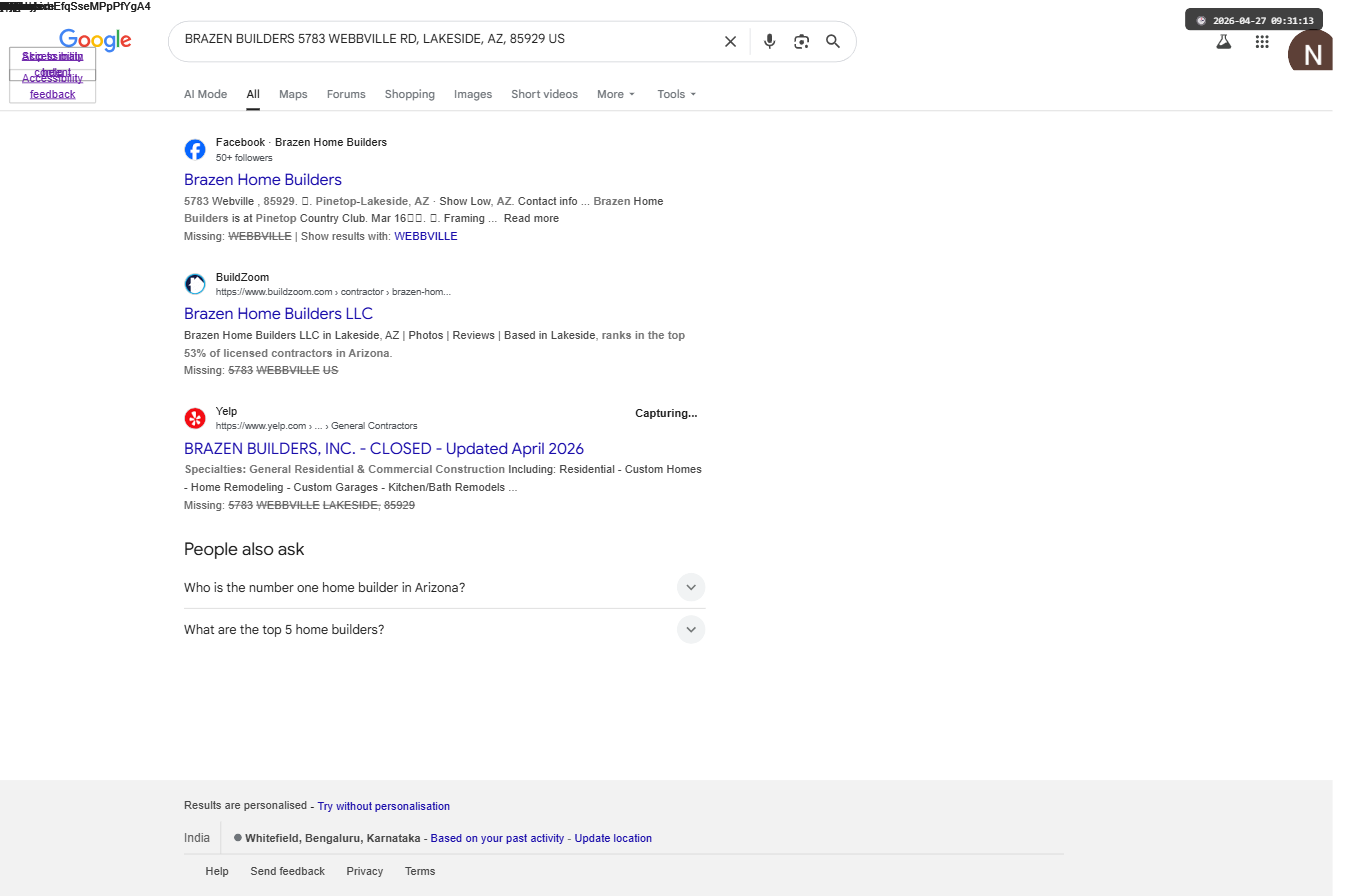Image resolution: width=1348 pixels, height=896 pixels.
Task: Expand 'Who is the number one home builder in Arizona?'
Action: (x=691, y=587)
